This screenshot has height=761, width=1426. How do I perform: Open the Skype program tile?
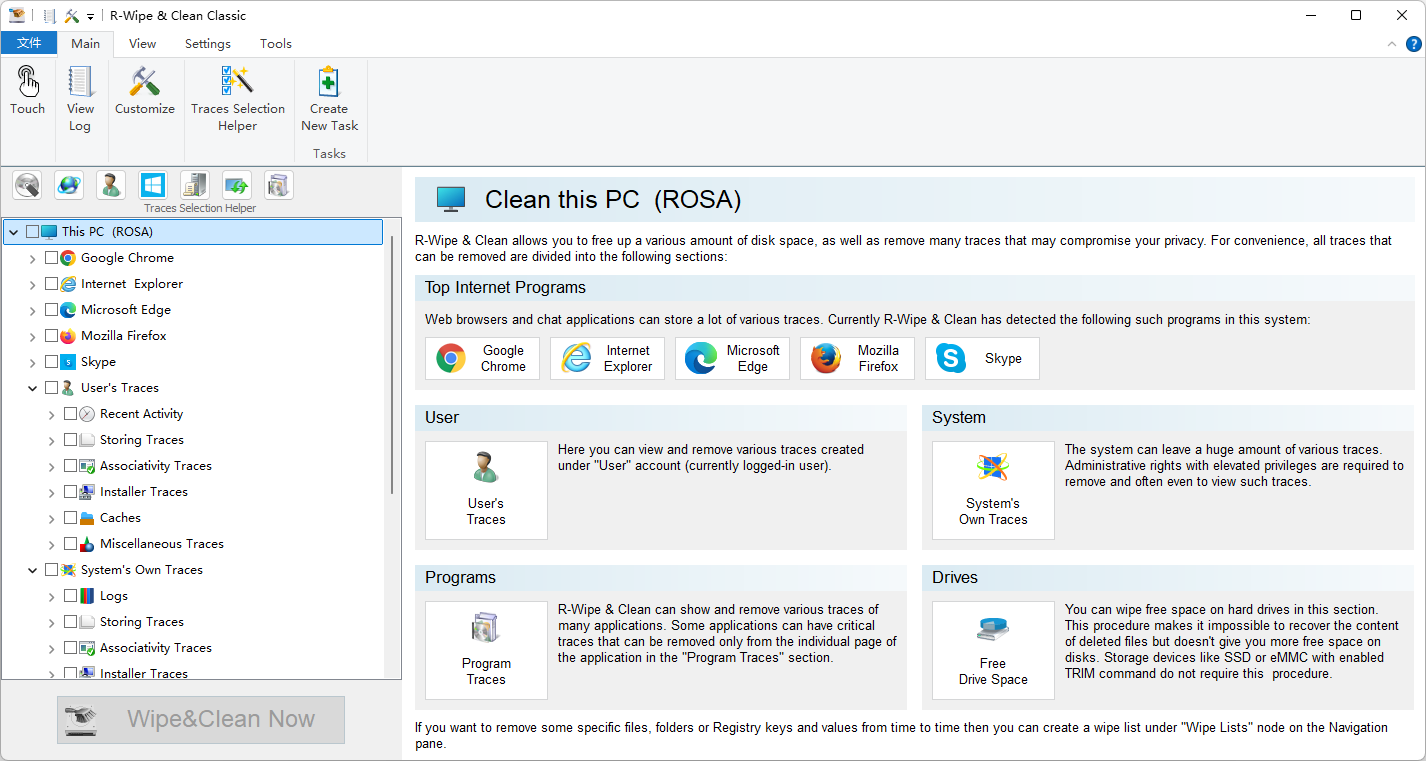(x=982, y=358)
